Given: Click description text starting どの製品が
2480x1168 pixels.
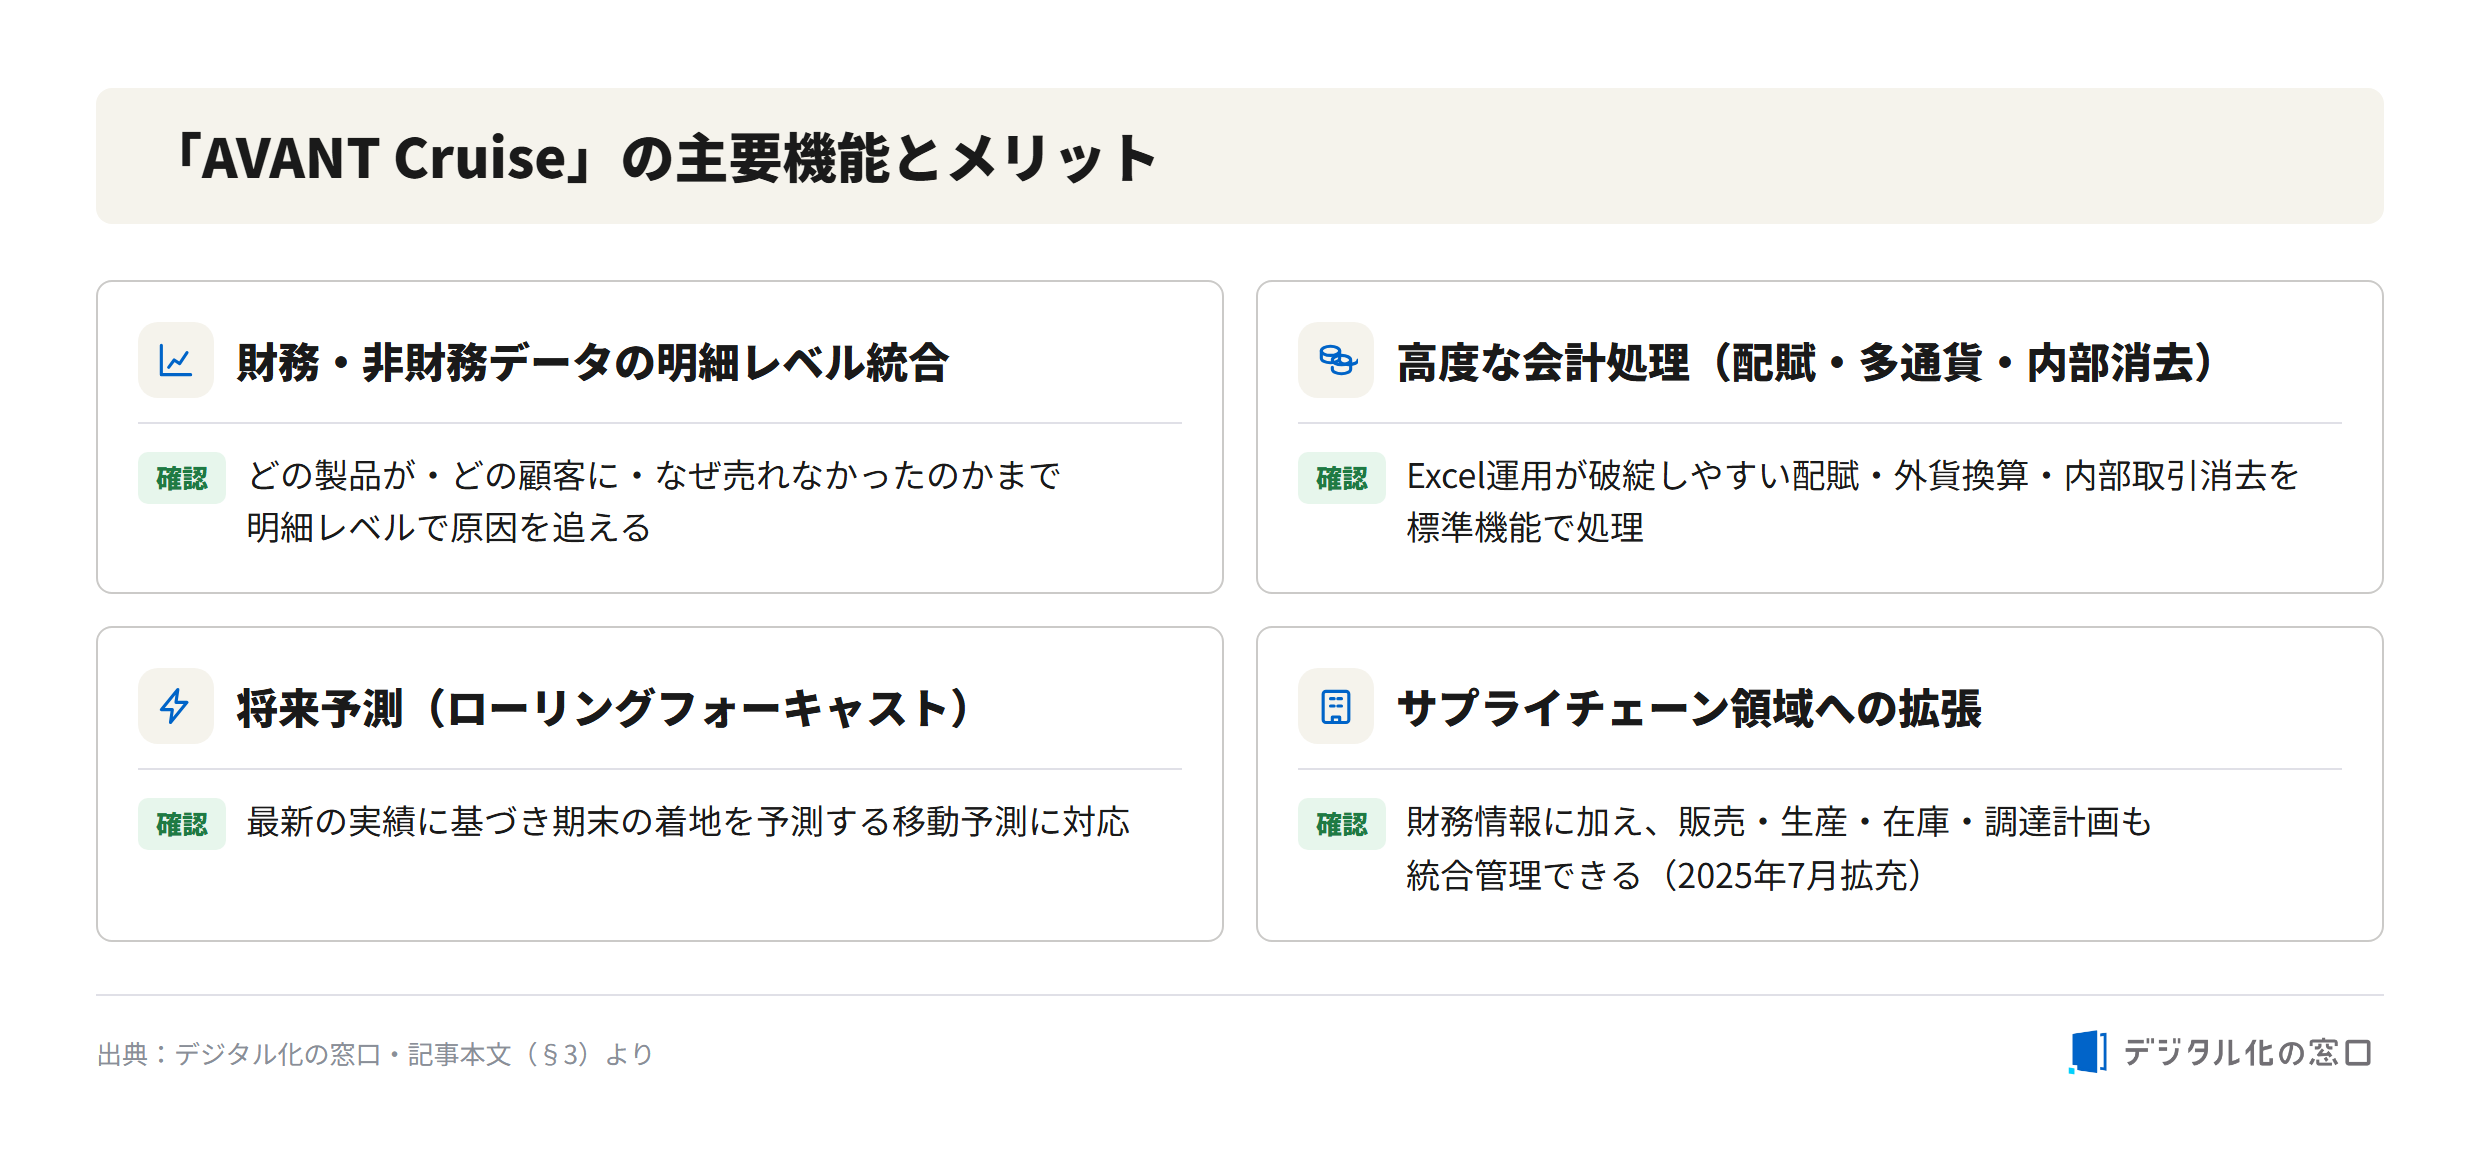Looking at the screenshot, I should coord(653,501).
